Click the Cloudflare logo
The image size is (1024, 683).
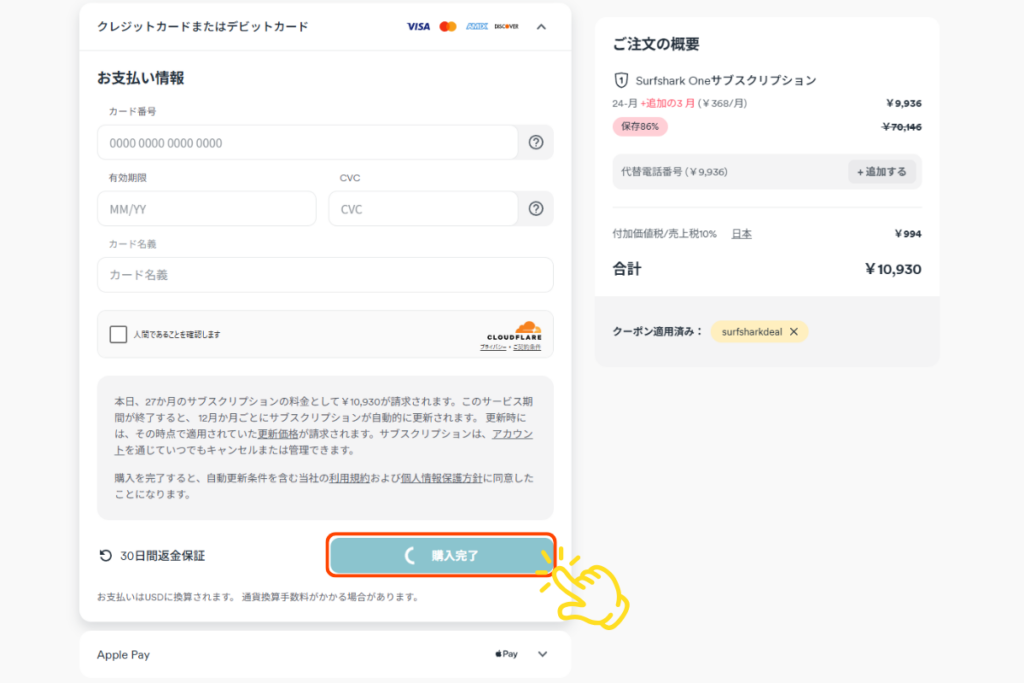click(514, 332)
